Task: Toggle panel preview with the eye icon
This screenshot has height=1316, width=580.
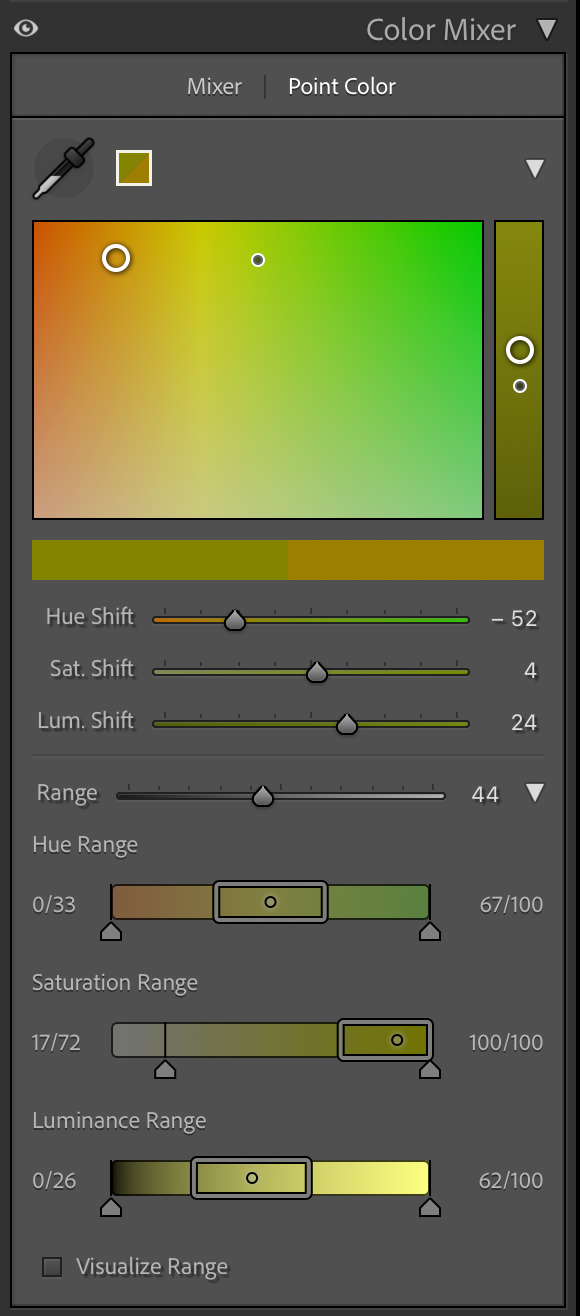Action: (27, 28)
